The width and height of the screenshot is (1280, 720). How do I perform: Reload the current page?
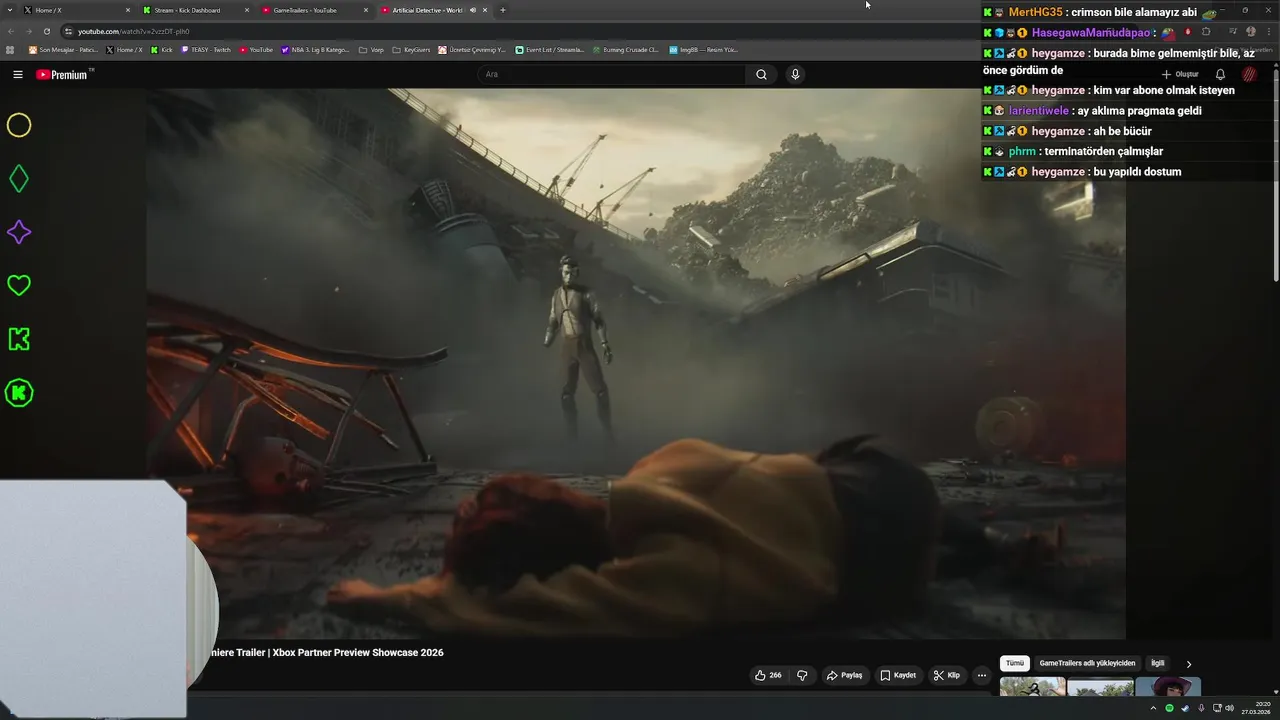pos(46,31)
